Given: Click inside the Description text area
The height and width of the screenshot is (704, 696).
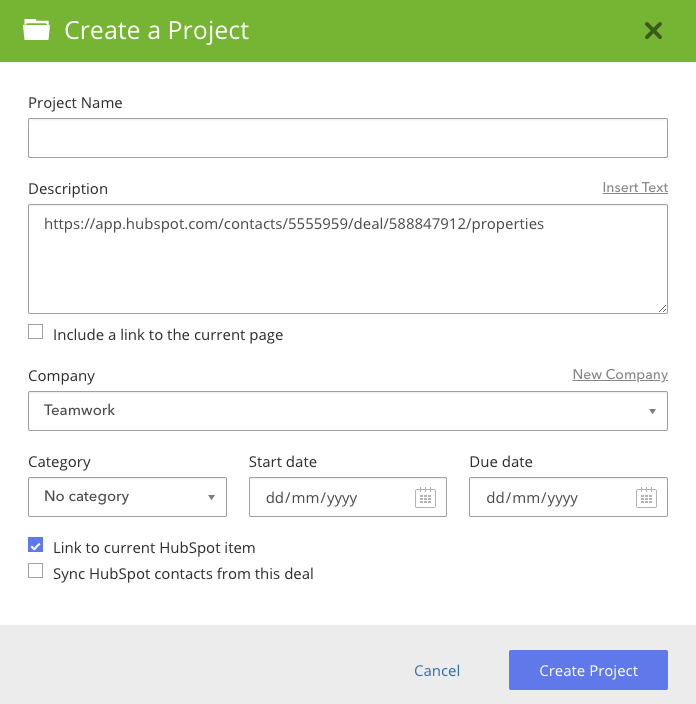Looking at the screenshot, I should click(348, 259).
